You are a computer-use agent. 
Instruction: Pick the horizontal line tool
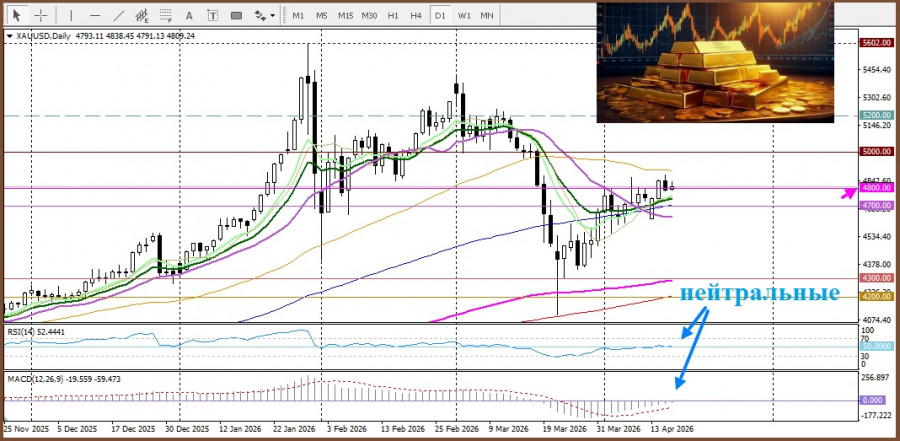coord(94,15)
